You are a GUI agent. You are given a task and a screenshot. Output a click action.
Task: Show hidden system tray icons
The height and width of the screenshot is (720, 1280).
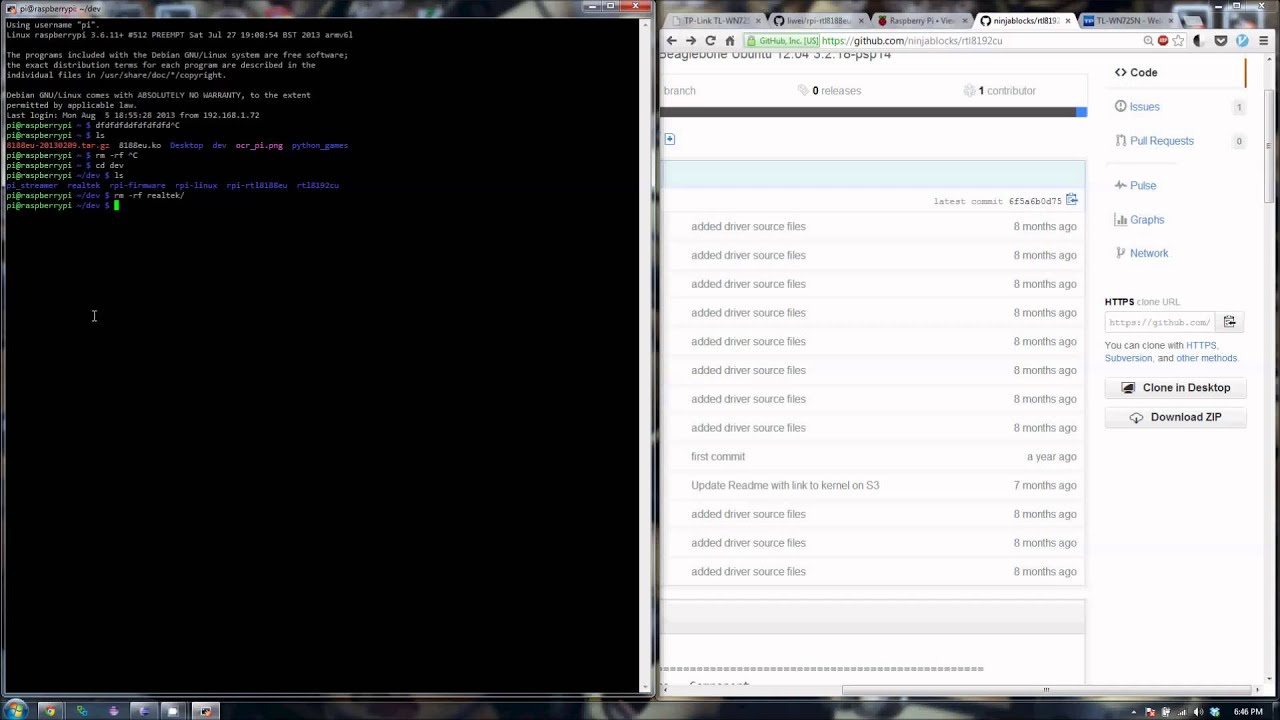[1134, 712]
